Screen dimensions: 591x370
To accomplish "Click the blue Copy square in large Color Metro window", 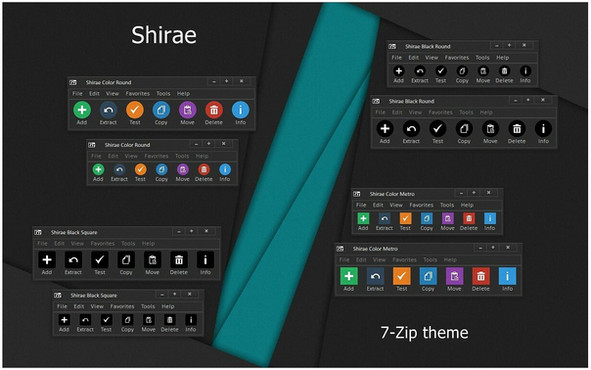I will click(x=428, y=276).
